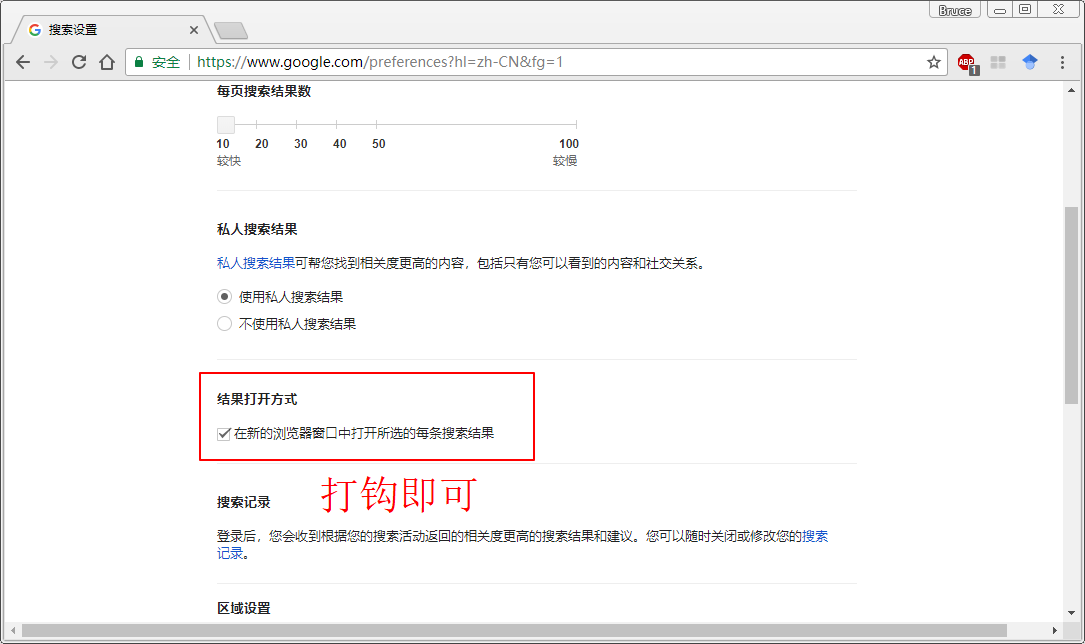This screenshot has width=1085, height=644.
Task: Click the Google favicon on the tab
Action: point(35,29)
